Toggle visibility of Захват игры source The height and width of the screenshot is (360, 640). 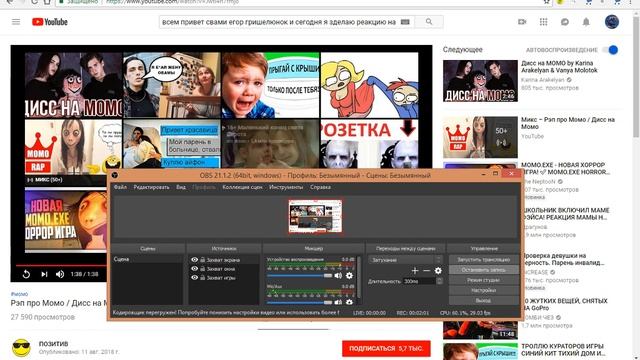click(194, 278)
